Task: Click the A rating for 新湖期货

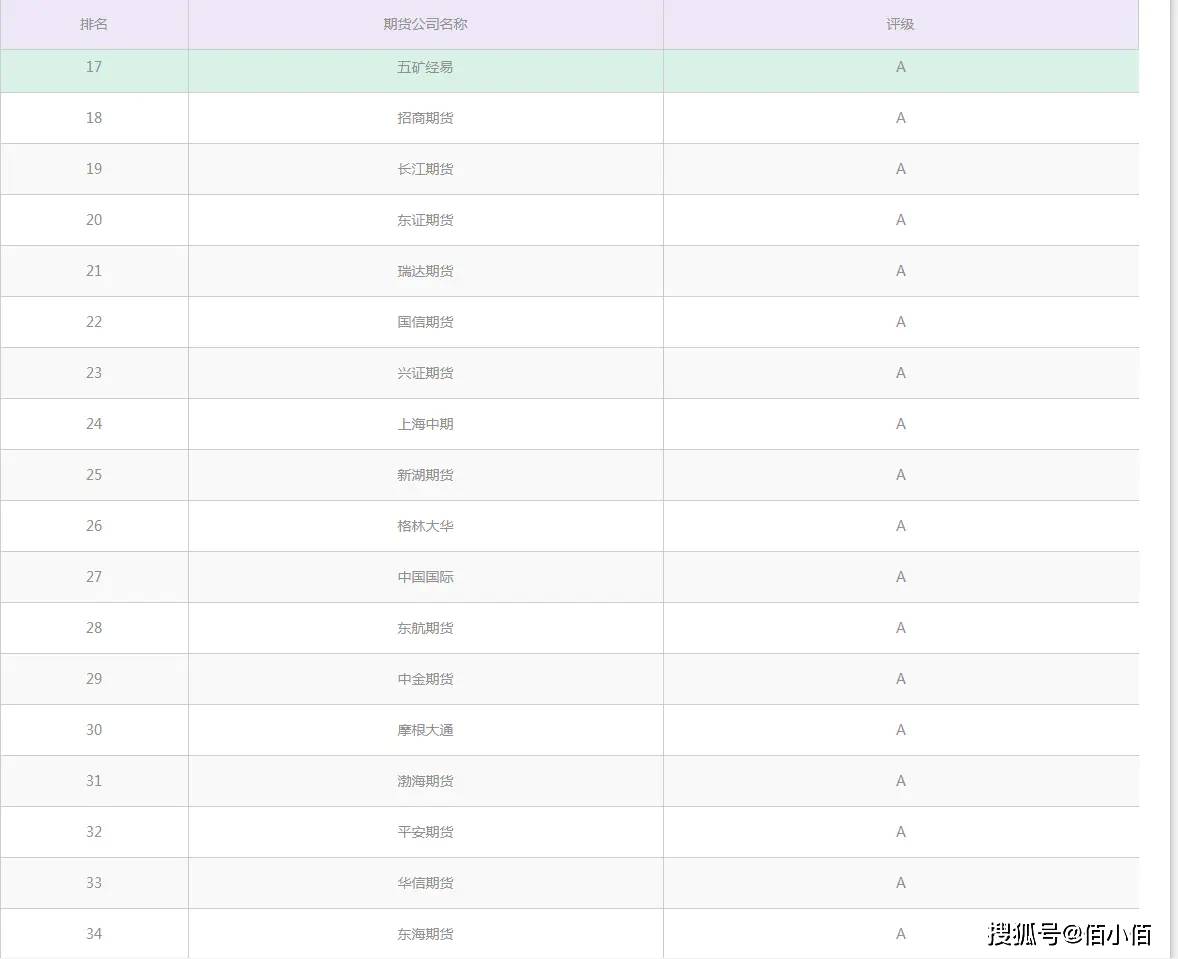Action: [901, 475]
